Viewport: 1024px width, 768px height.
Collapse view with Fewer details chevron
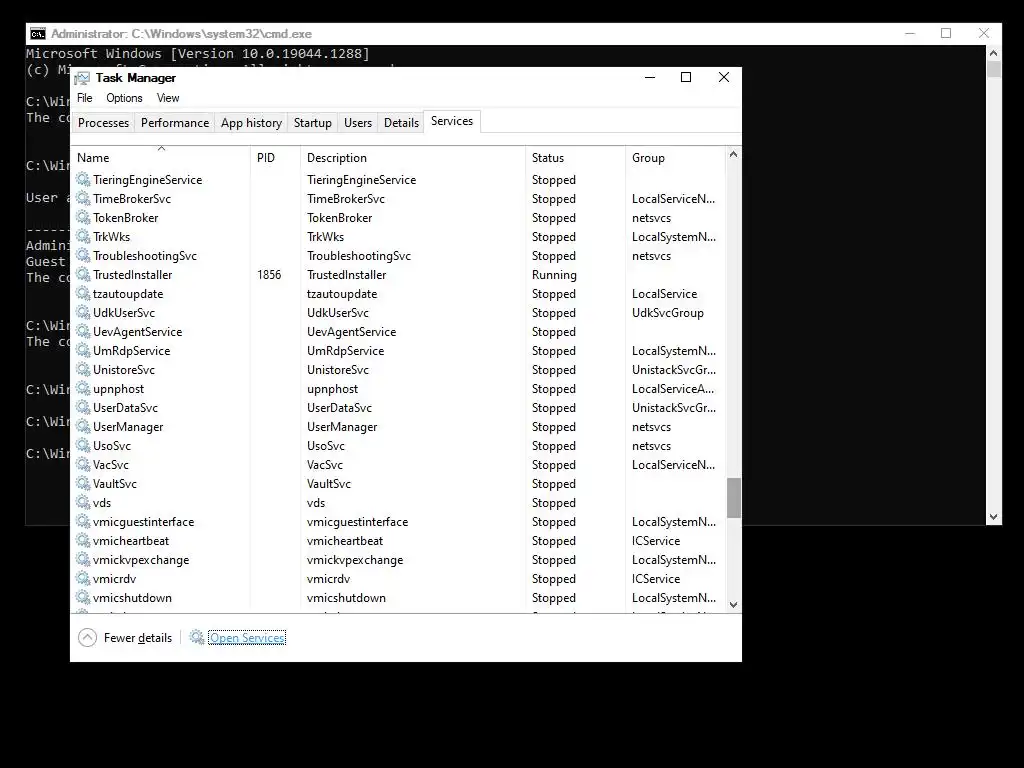[x=88, y=637]
